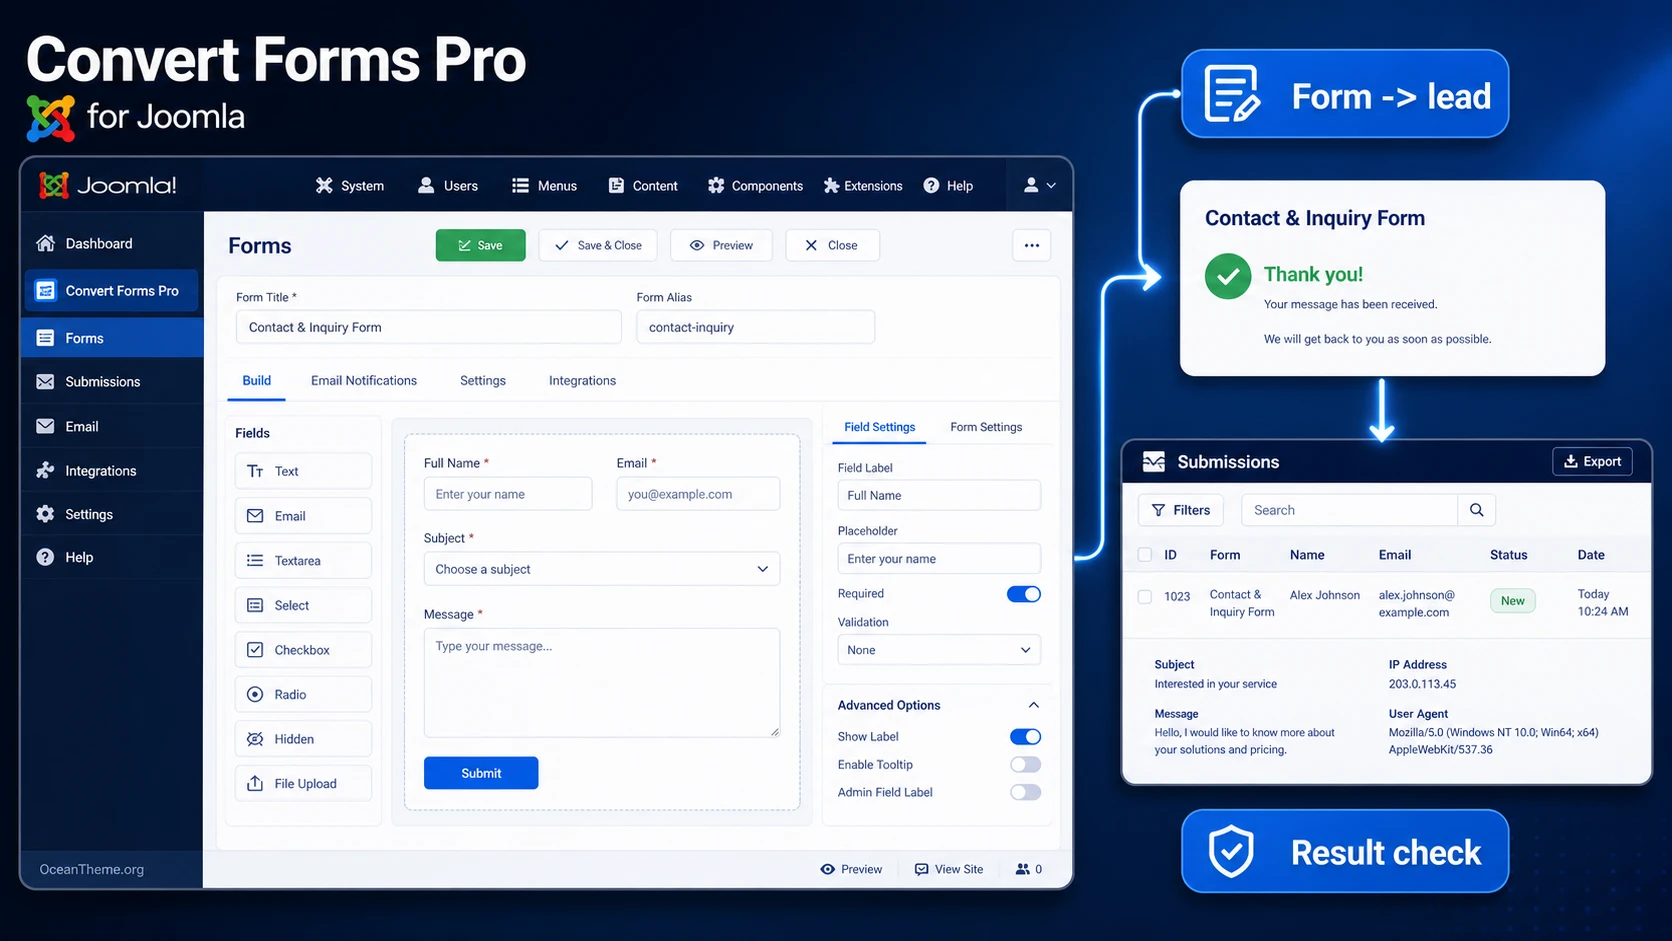Add a File Upload field
1672x941 pixels.
[x=303, y=783]
